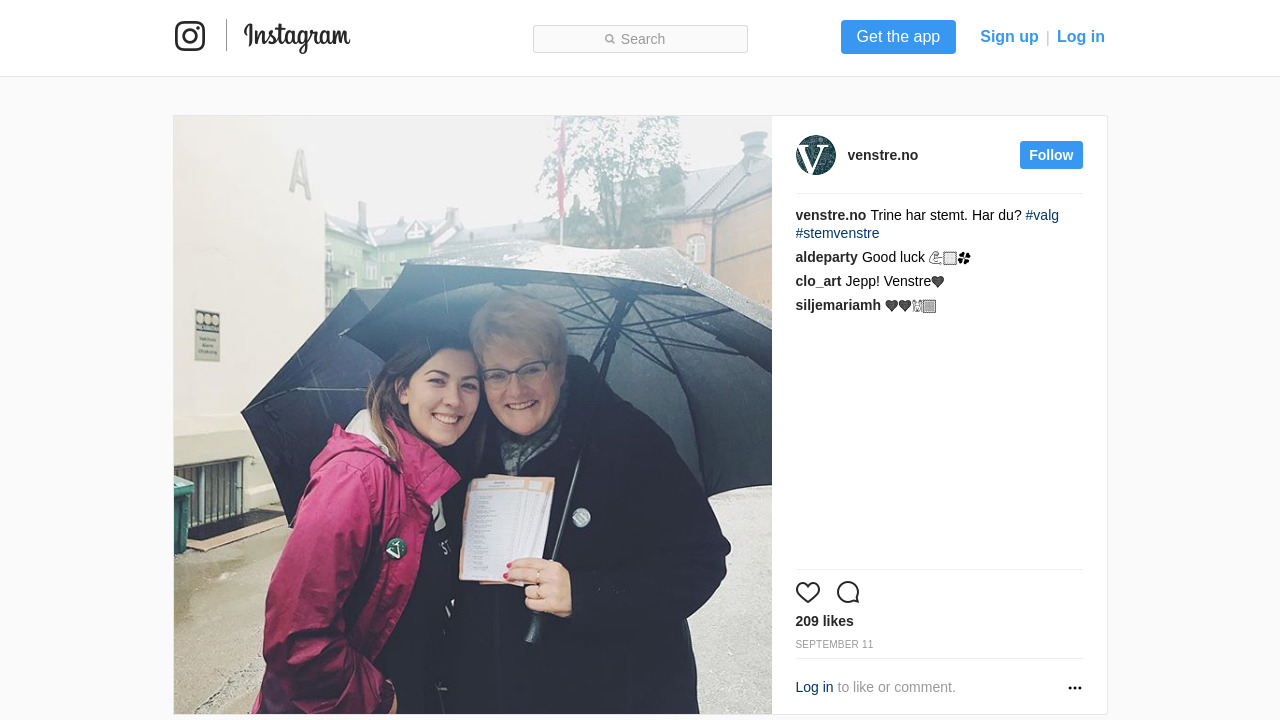Open the #valg hashtag
Image resolution: width=1280 pixels, height=720 pixels.
(1042, 215)
